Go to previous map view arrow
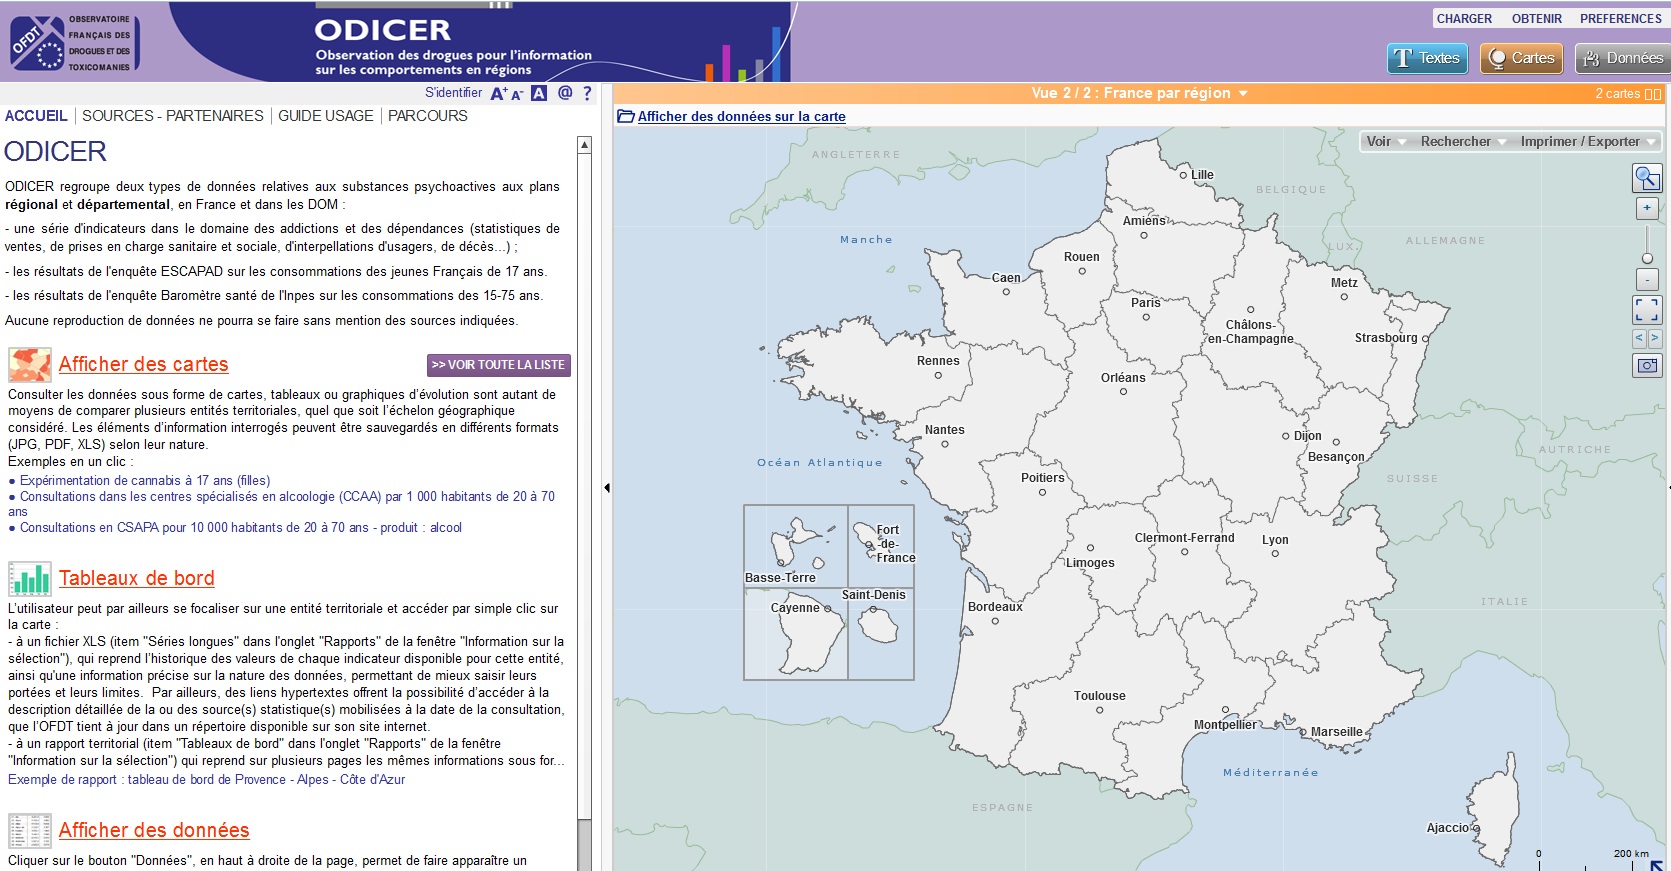The image size is (1671, 871). pyautogui.click(x=1639, y=339)
